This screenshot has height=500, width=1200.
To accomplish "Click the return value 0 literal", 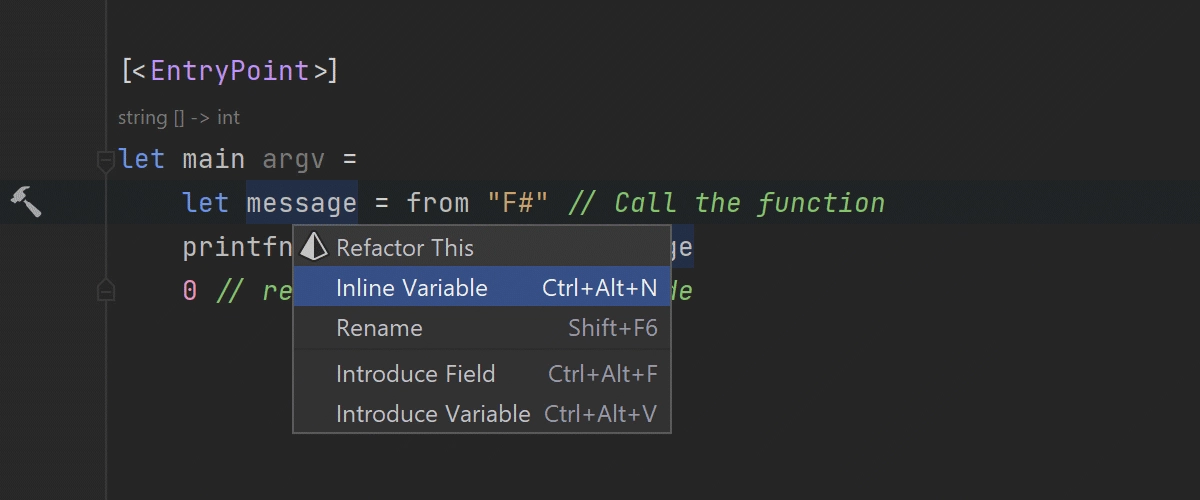I will pyautogui.click(x=190, y=291).
